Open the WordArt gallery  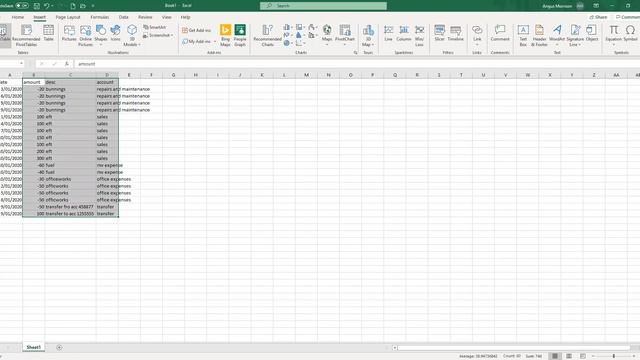coord(557,35)
